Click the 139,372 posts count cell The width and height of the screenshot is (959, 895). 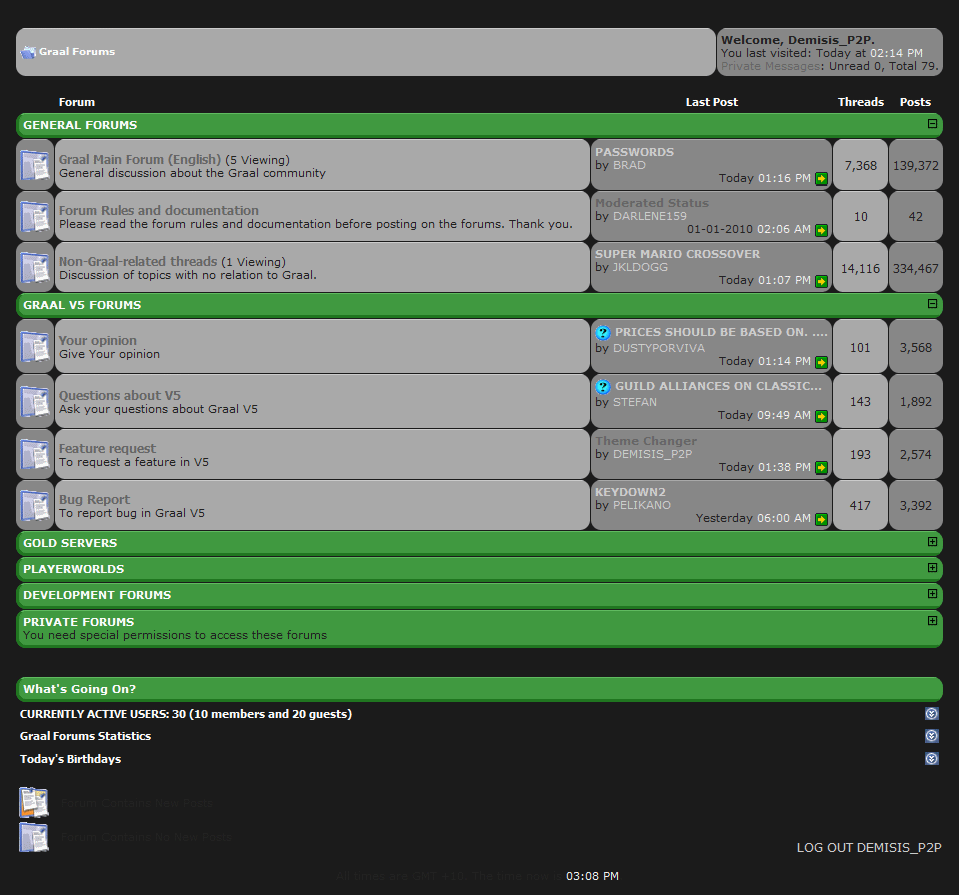[x=916, y=165]
